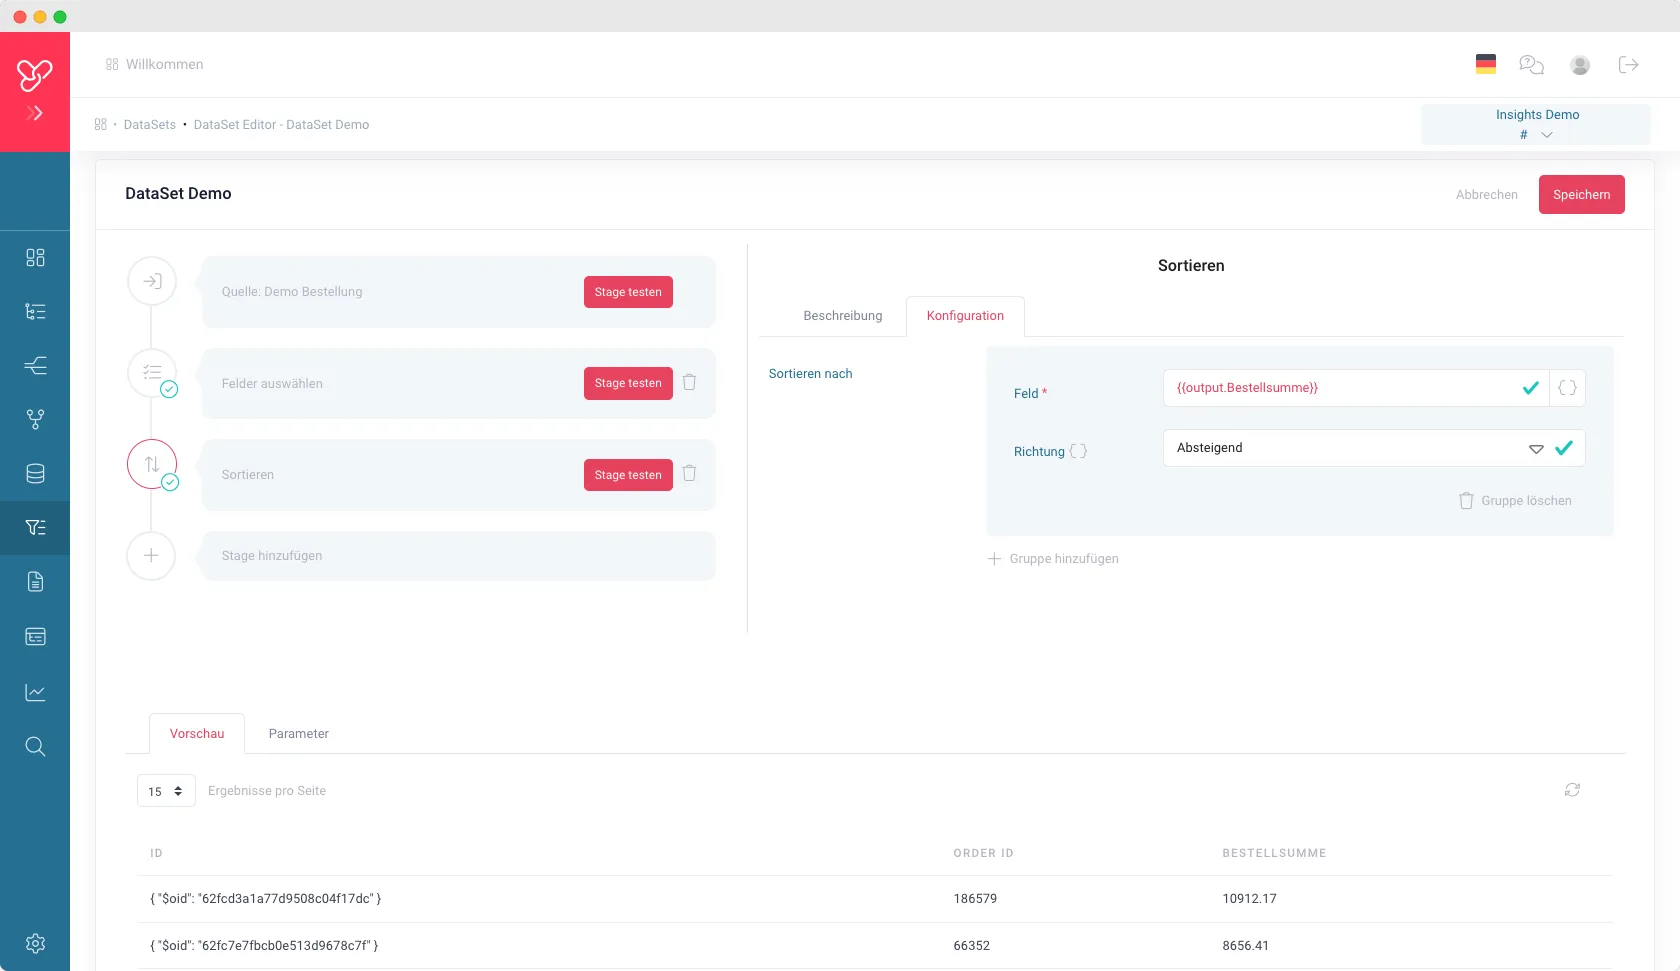The image size is (1680, 971).
Task: Open the user profile avatar
Action: 1580,65
